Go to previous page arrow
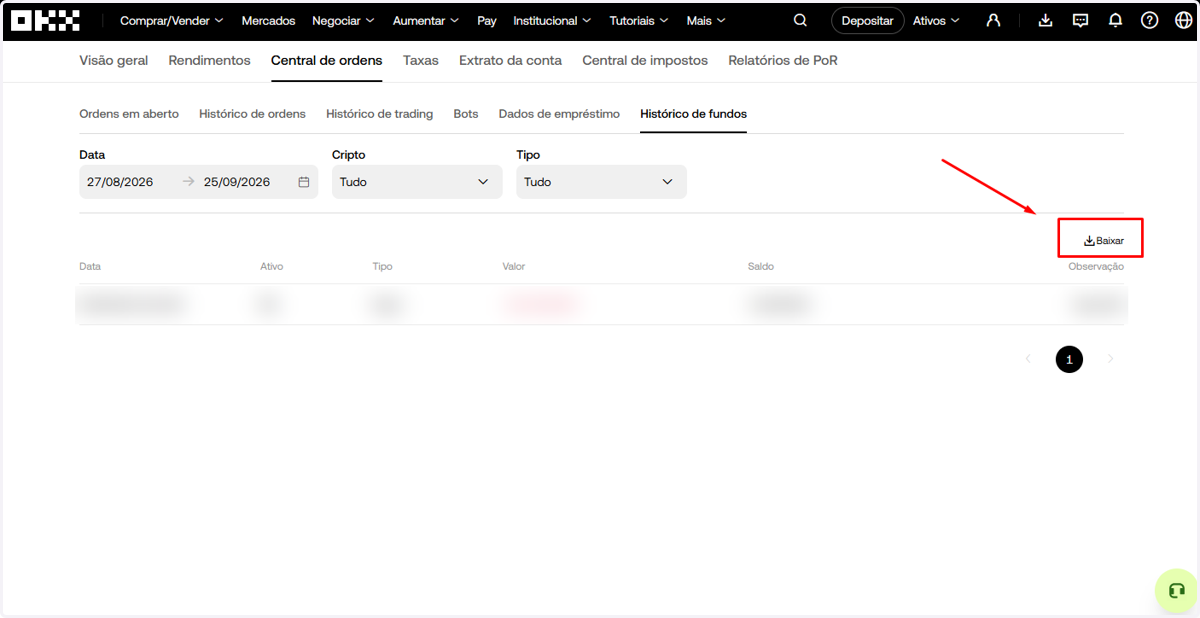 tap(1028, 358)
